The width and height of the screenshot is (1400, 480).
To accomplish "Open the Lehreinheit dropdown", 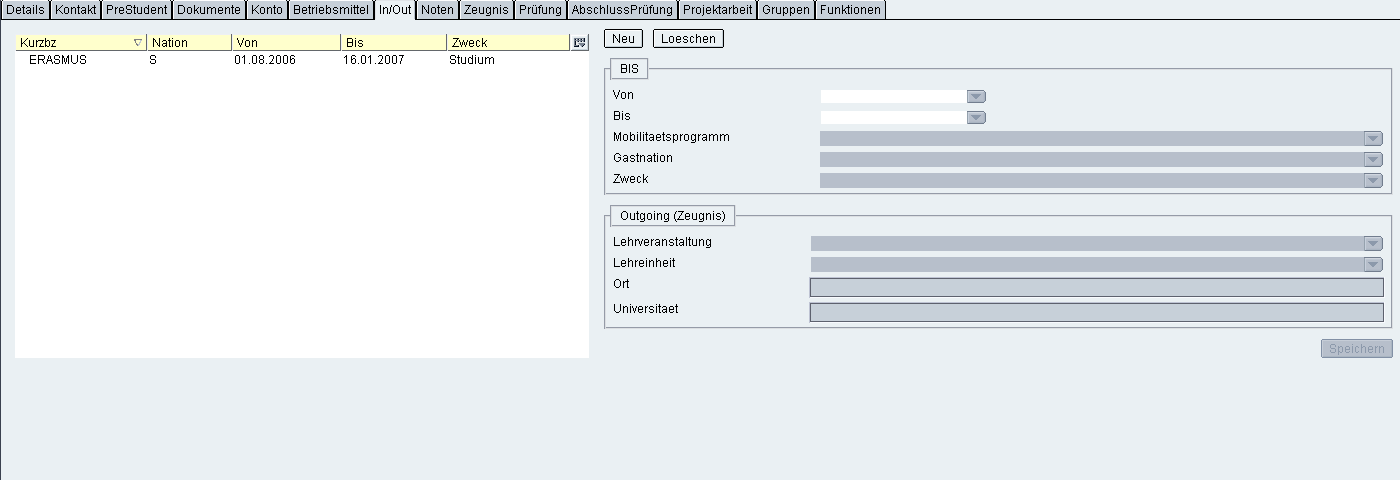I will pyautogui.click(x=1372, y=264).
